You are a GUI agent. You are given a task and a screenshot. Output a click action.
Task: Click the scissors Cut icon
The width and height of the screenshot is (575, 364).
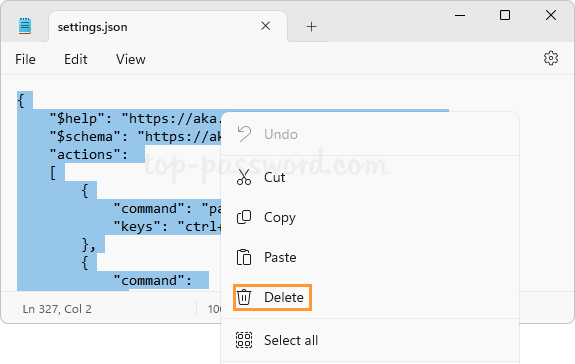244,177
